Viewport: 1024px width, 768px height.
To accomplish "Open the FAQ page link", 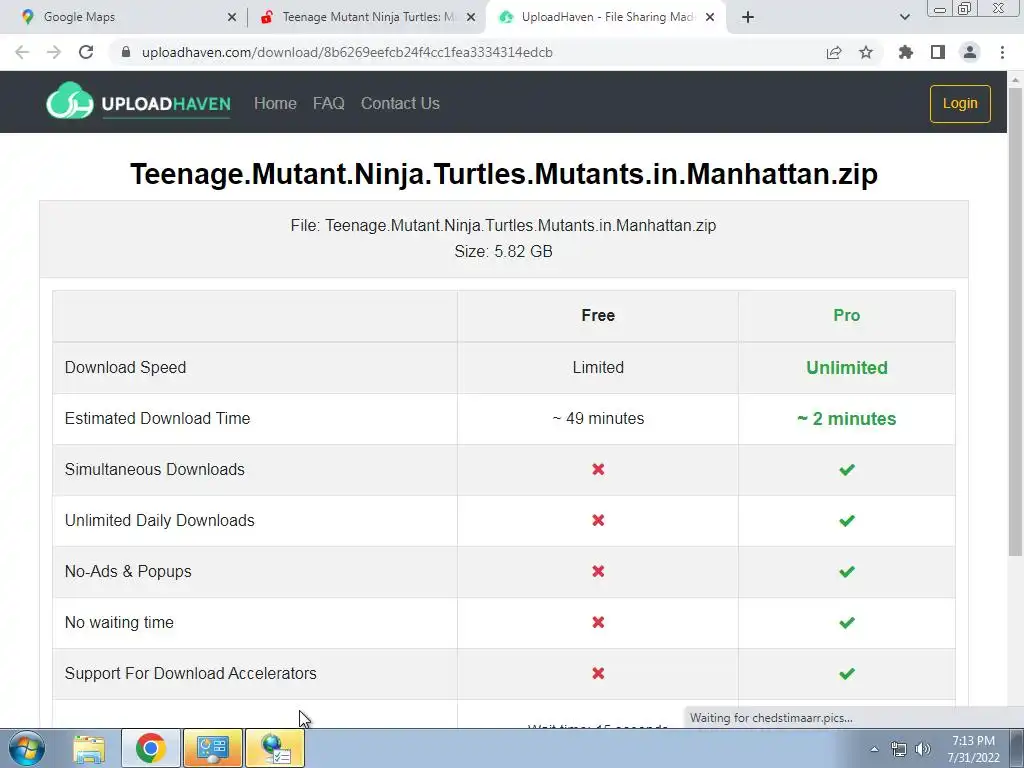I will pos(328,103).
